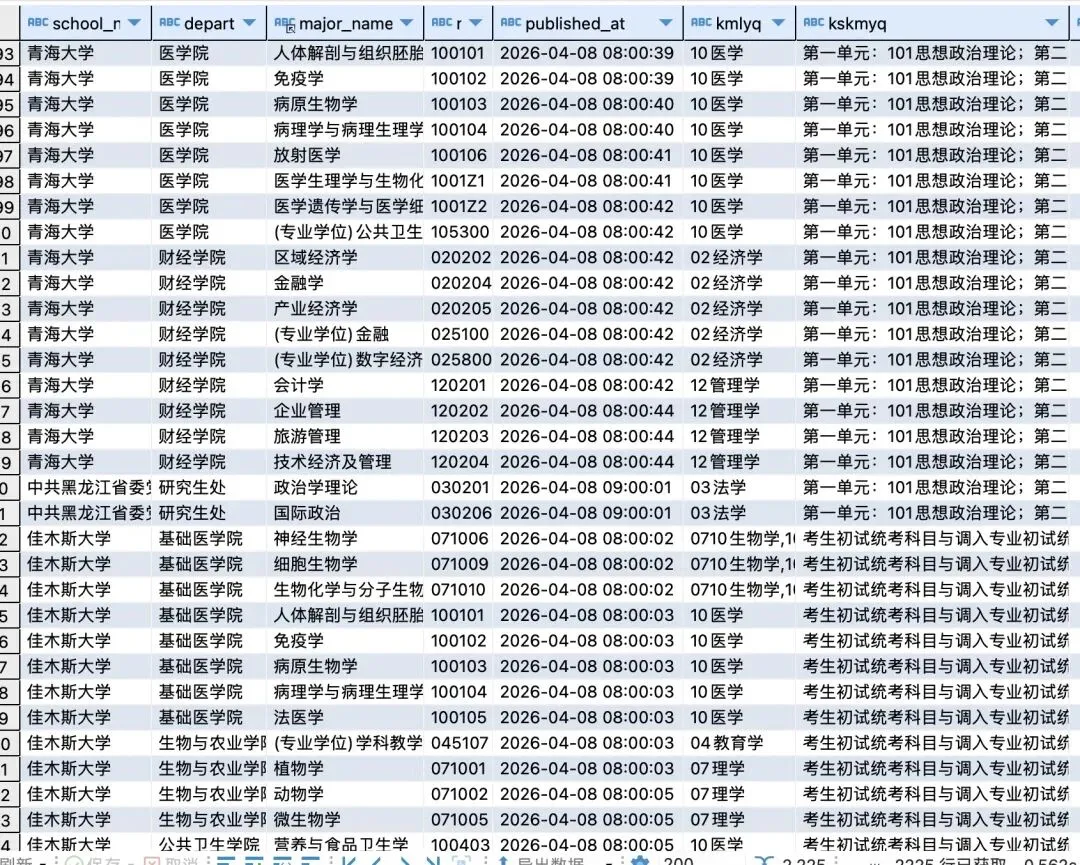Sort by the kmlyq column header label
The image size is (1080, 865).
pyautogui.click(x=738, y=24)
